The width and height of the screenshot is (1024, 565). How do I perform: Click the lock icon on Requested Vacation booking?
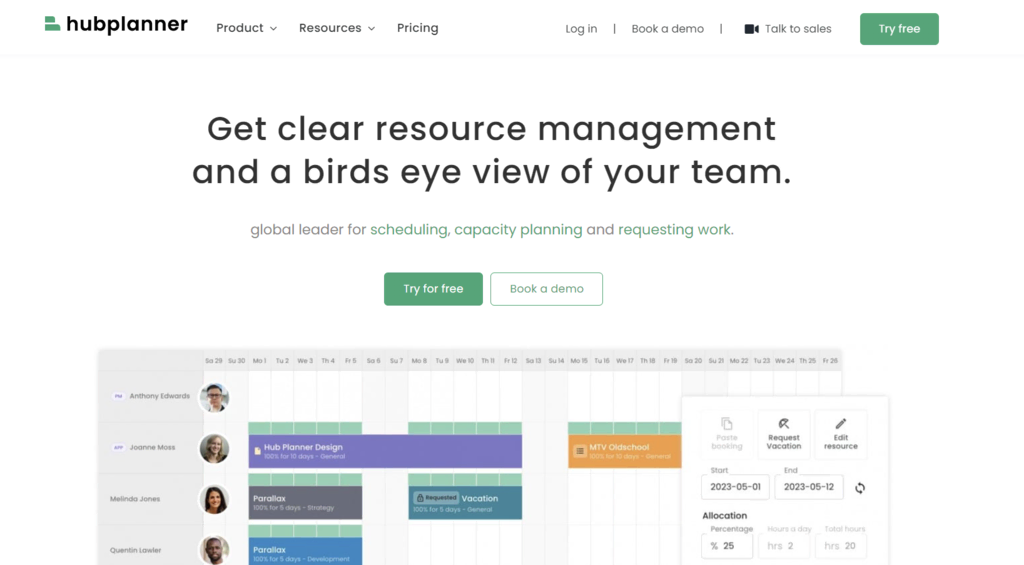(420, 498)
